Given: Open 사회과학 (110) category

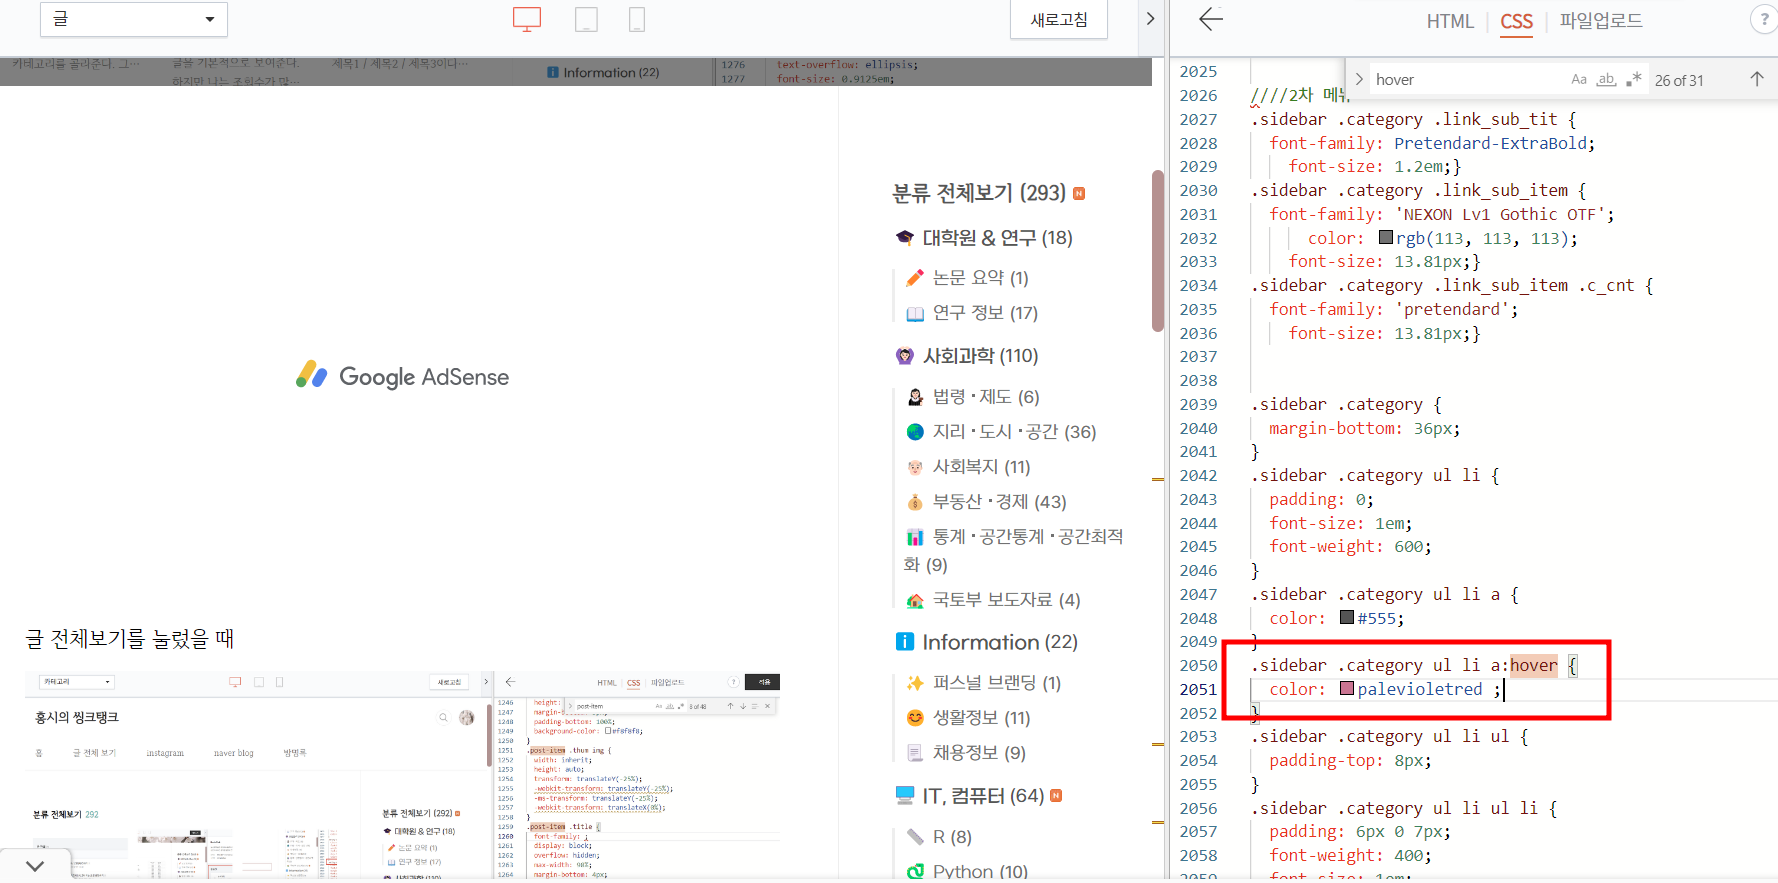Looking at the screenshot, I should click(980, 356).
